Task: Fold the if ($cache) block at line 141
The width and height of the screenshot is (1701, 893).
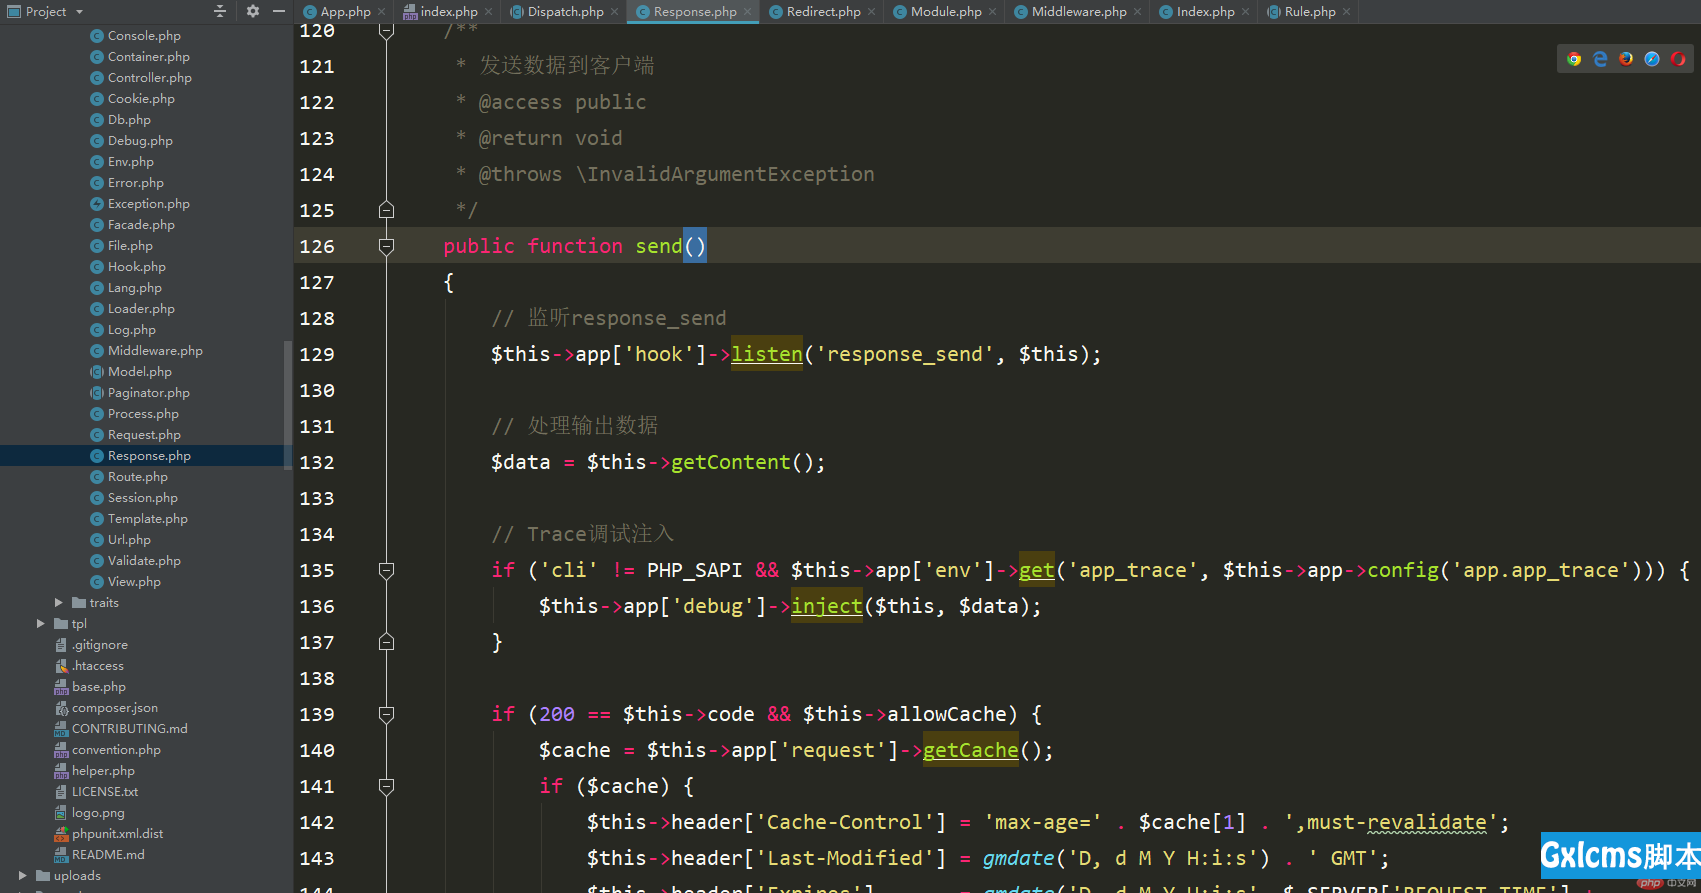Action: click(x=386, y=786)
